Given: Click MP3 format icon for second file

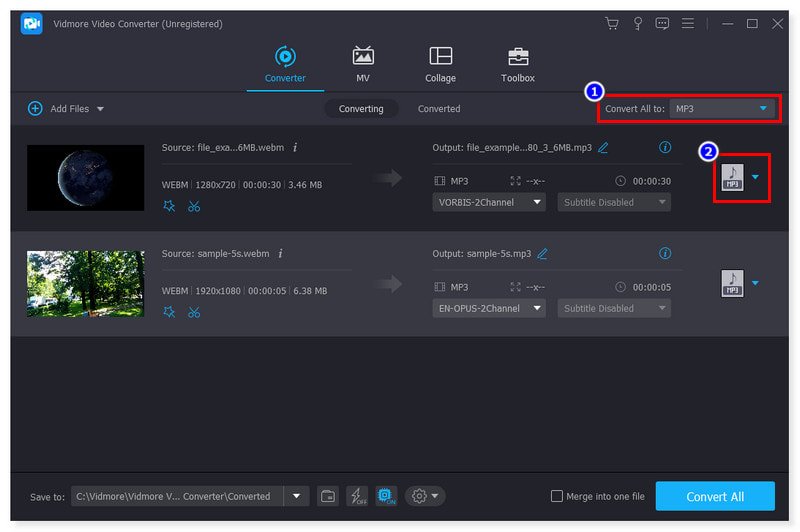Looking at the screenshot, I should (x=732, y=284).
